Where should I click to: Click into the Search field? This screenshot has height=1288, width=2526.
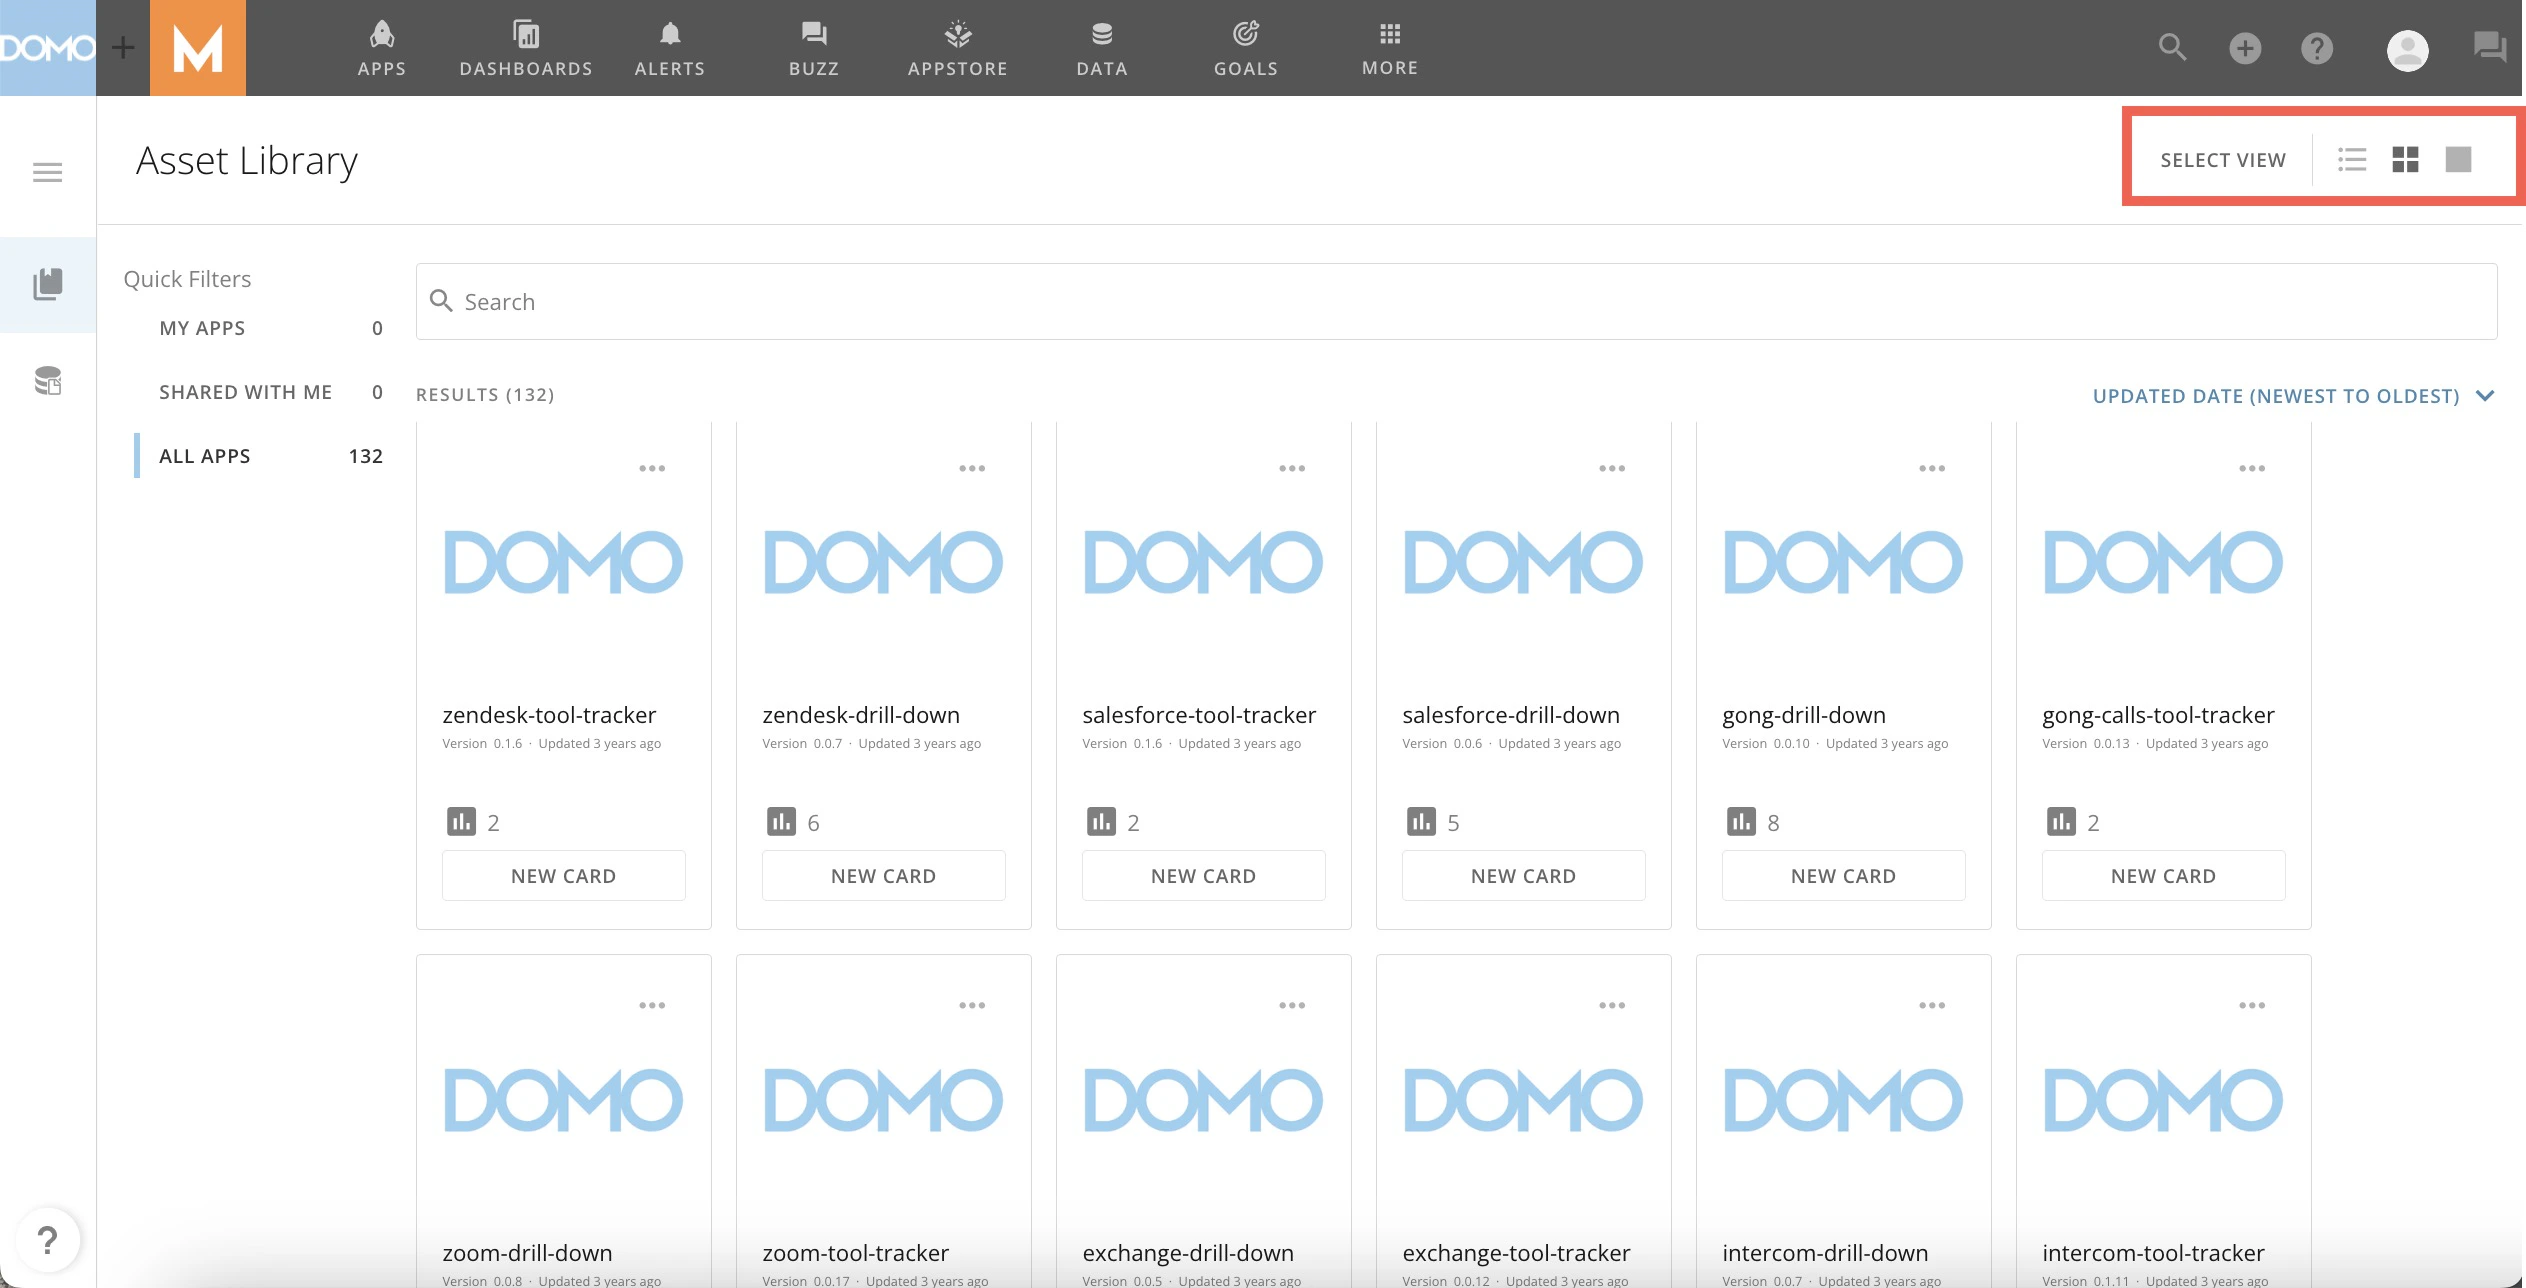pyautogui.click(x=1456, y=302)
